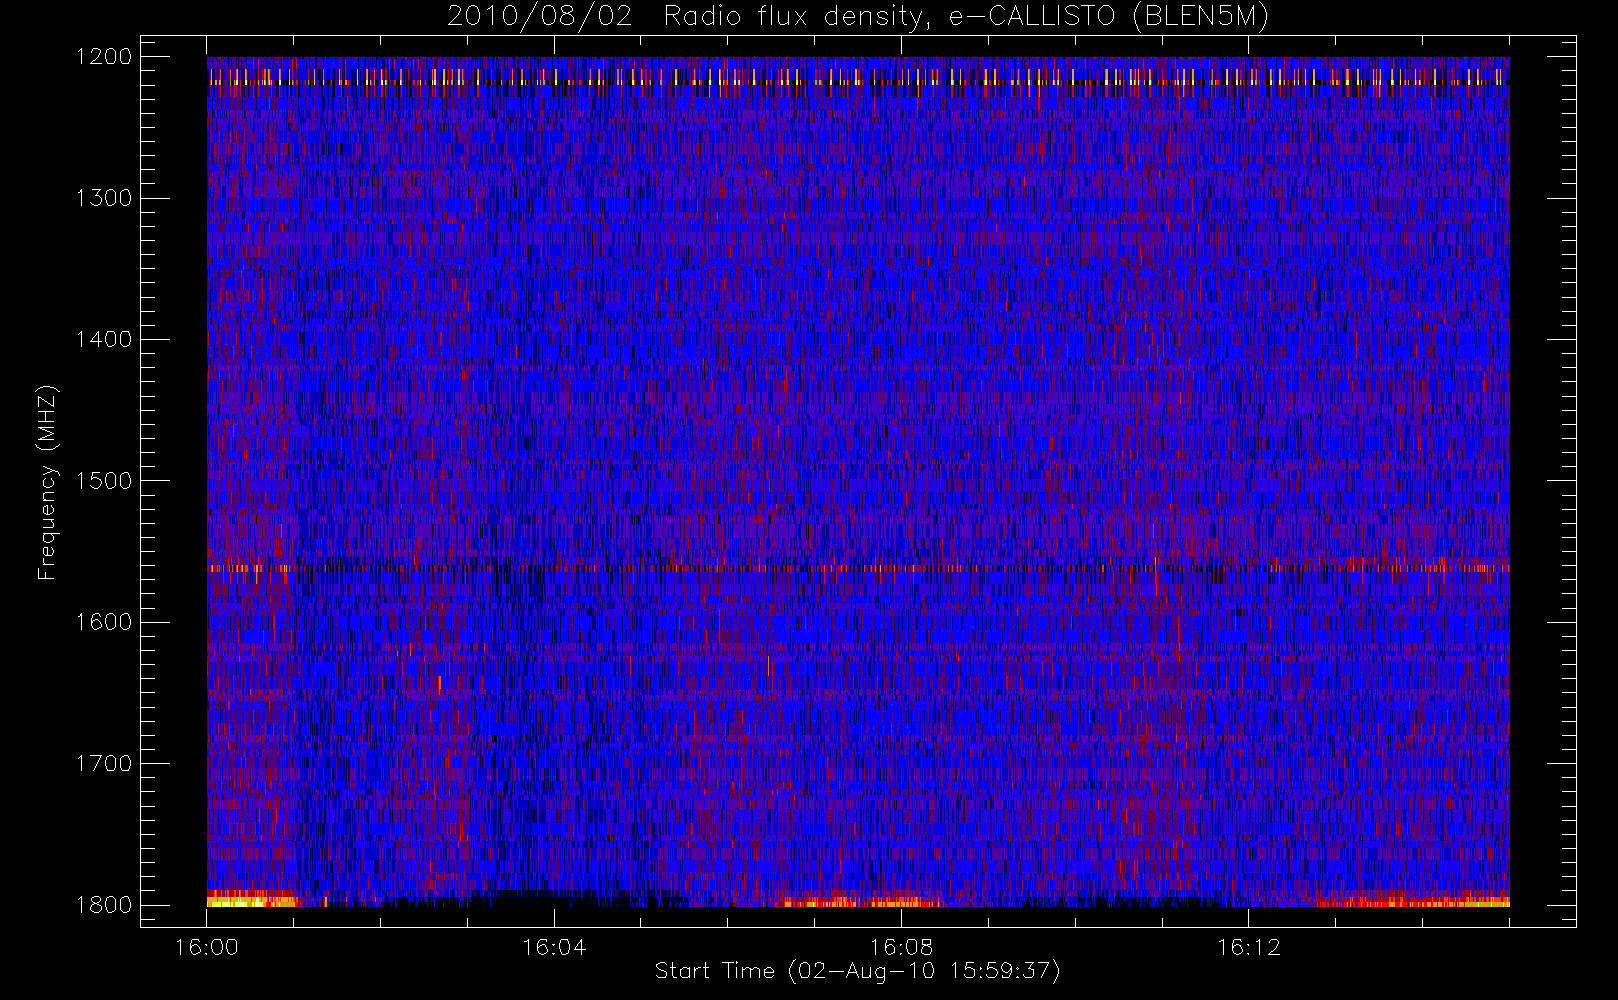Image resolution: width=1618 pixels, height=1000 pixels.
Task: Select the 1700 frequency axis label
Action: [x=104, y=763]
